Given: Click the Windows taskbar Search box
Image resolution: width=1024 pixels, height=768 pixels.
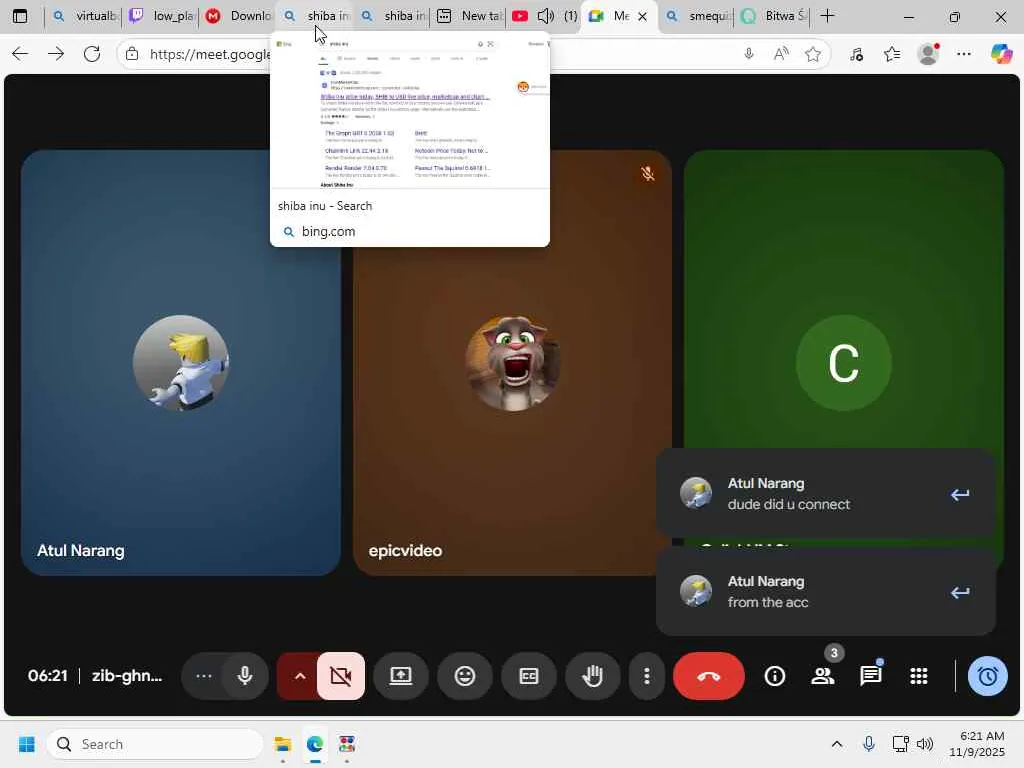Looking at the screenshot, I should tap(155, 744).
